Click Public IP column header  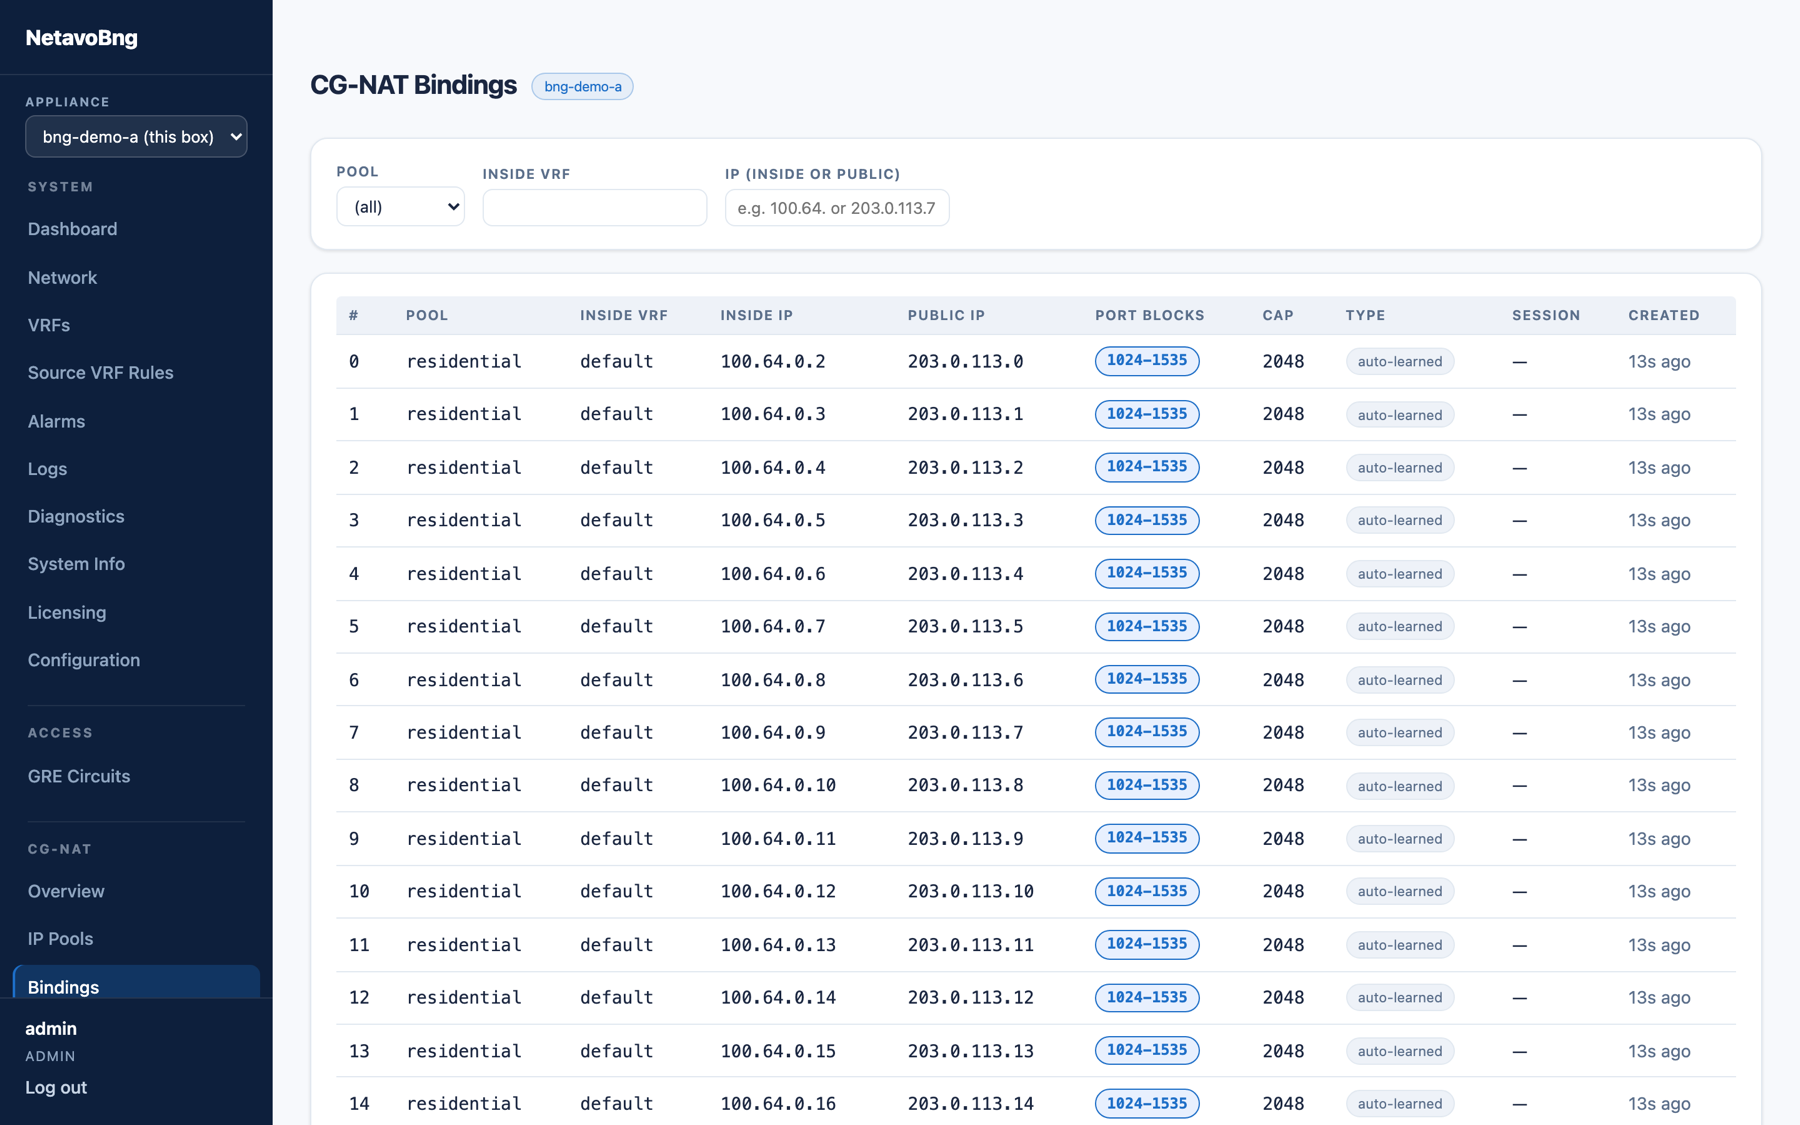click(946, 315)
